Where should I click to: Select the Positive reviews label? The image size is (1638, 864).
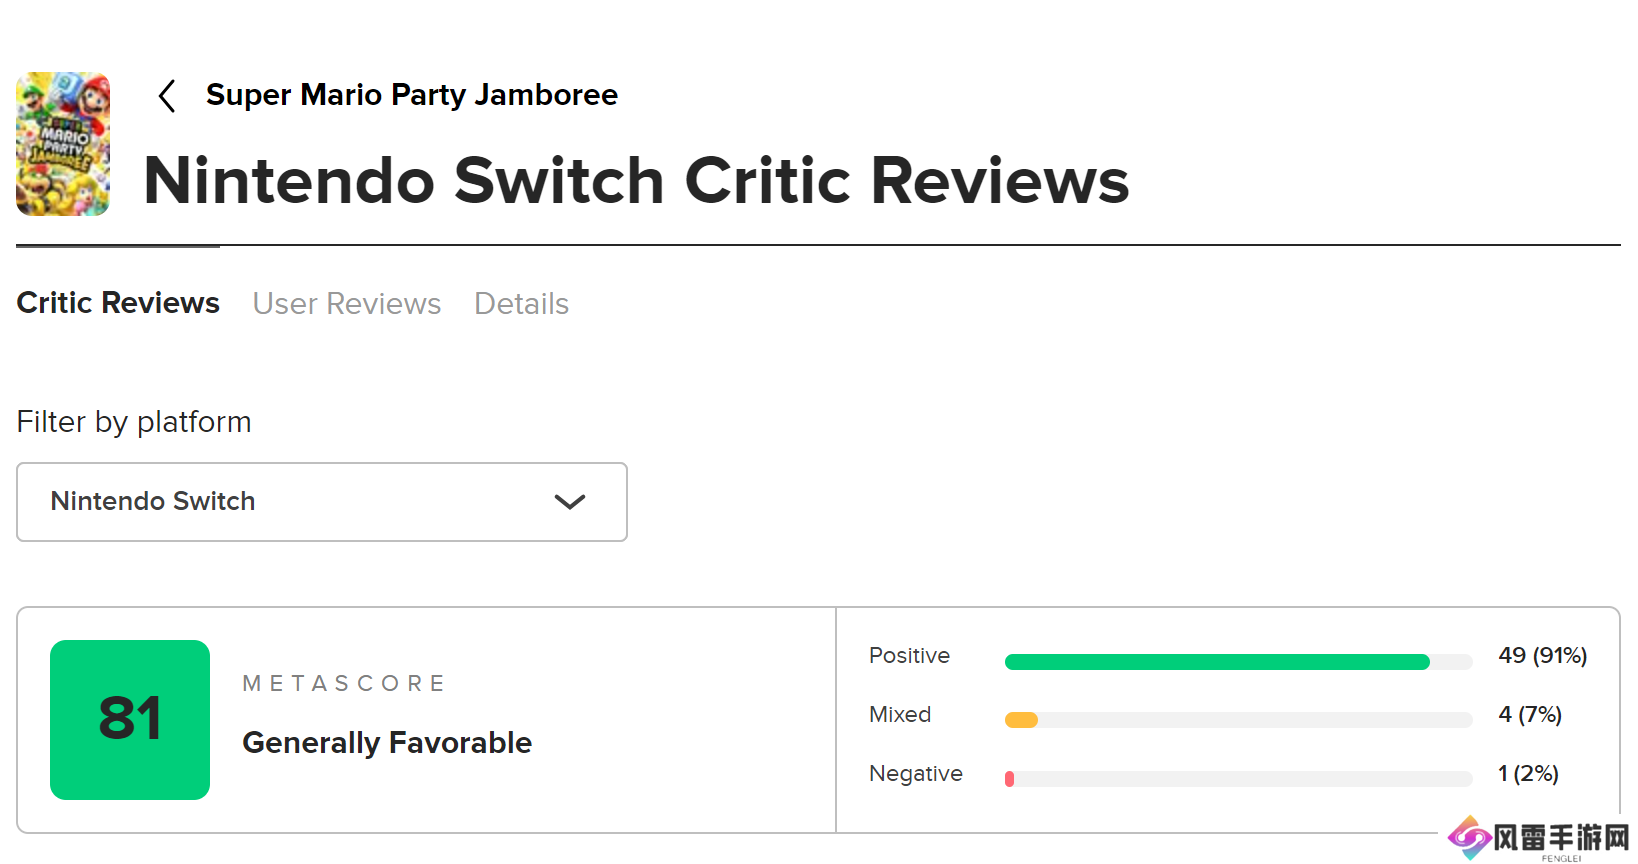[909, 656]
